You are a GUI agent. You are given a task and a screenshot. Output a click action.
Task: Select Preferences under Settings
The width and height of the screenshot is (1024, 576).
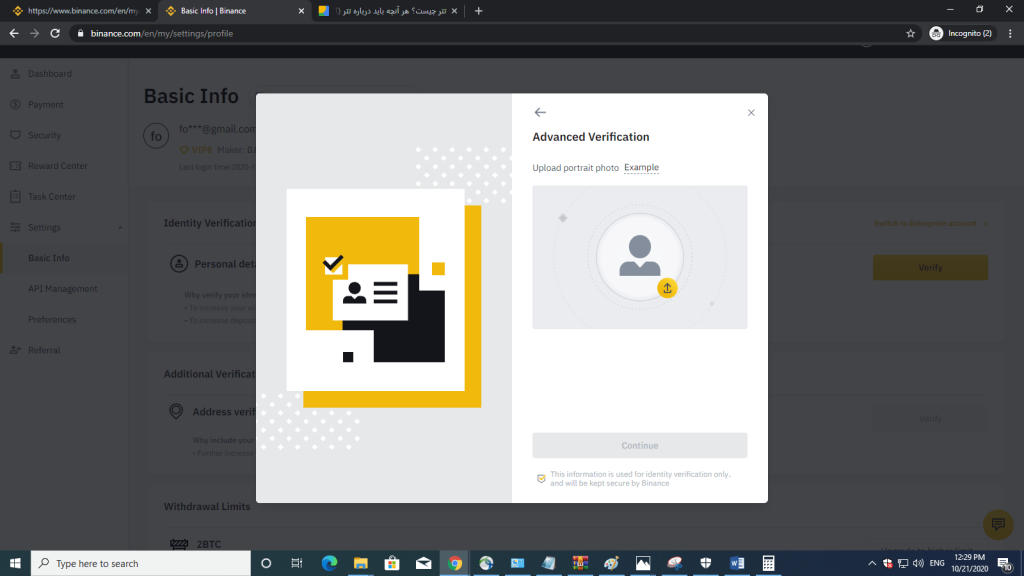pos(52,319)
